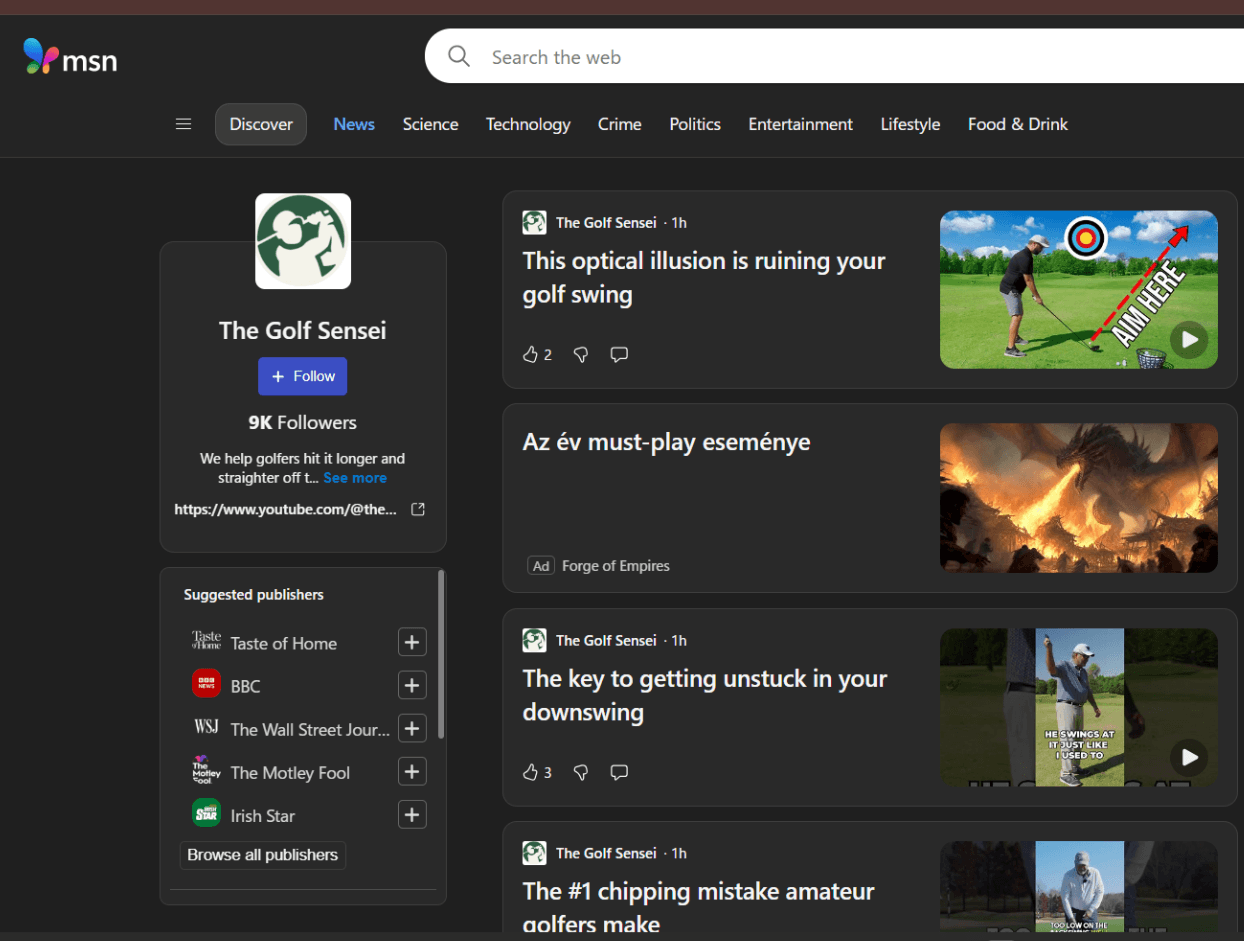This screenshot has height=941, width=1244.
Task: Open the dragon fire ad thumbnail
Action: coord(1079,498)
